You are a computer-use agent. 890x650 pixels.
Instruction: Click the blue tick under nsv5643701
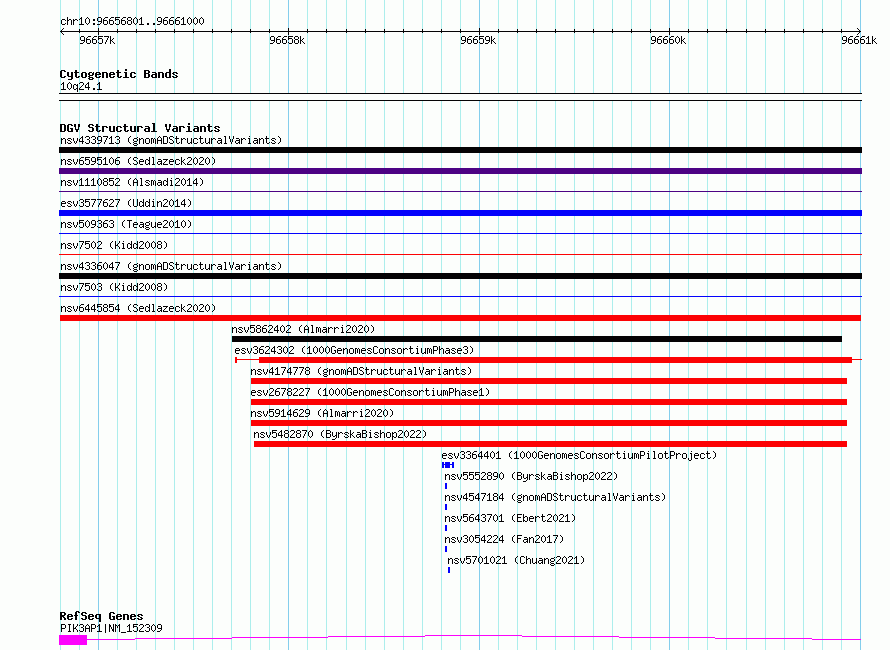tap(446, 528)
